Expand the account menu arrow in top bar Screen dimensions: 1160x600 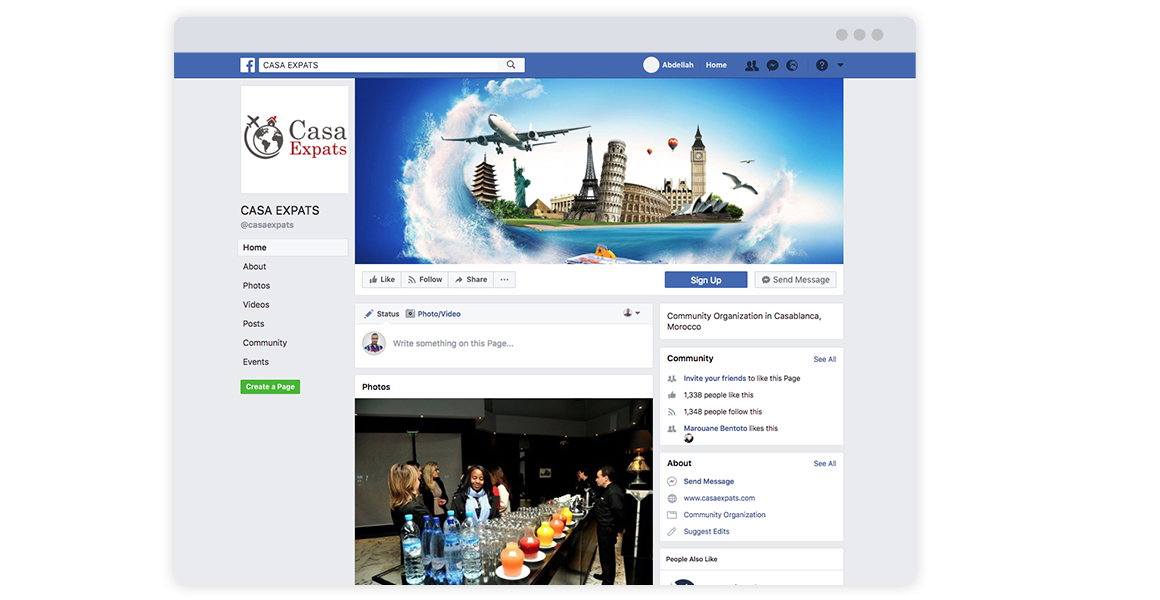point(840,65)
